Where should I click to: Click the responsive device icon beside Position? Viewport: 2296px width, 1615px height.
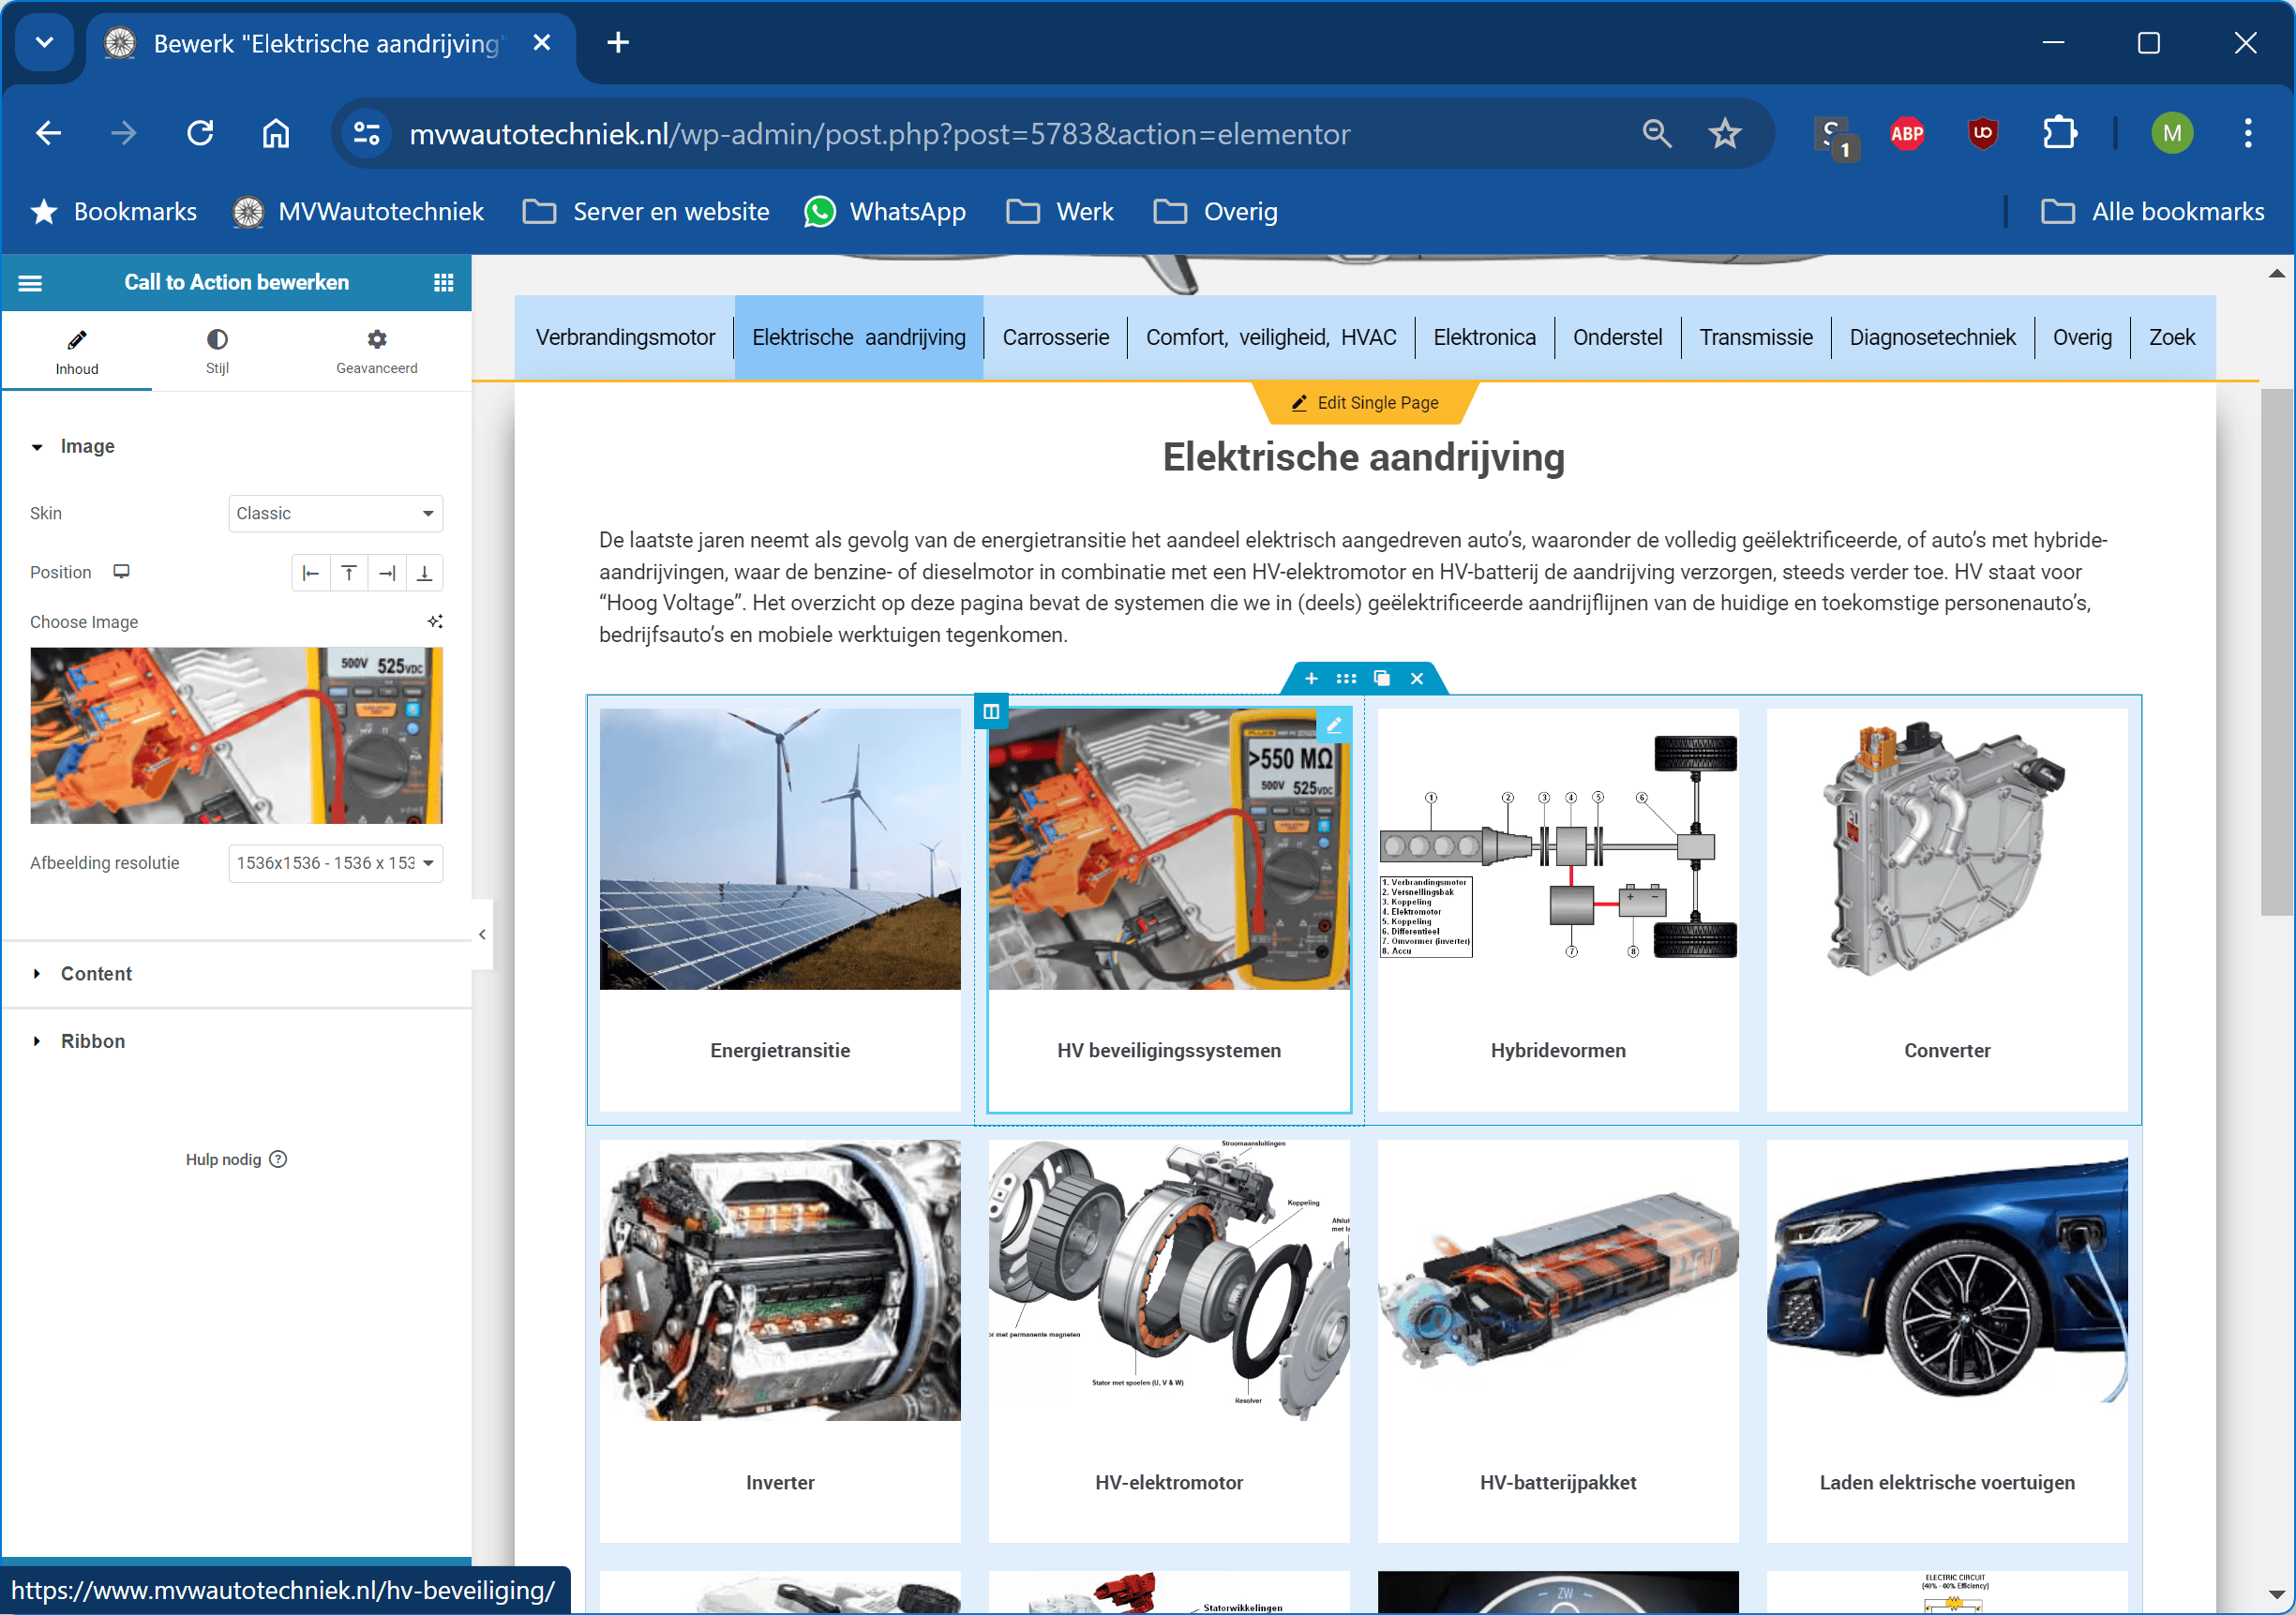[x=121, y=571]
